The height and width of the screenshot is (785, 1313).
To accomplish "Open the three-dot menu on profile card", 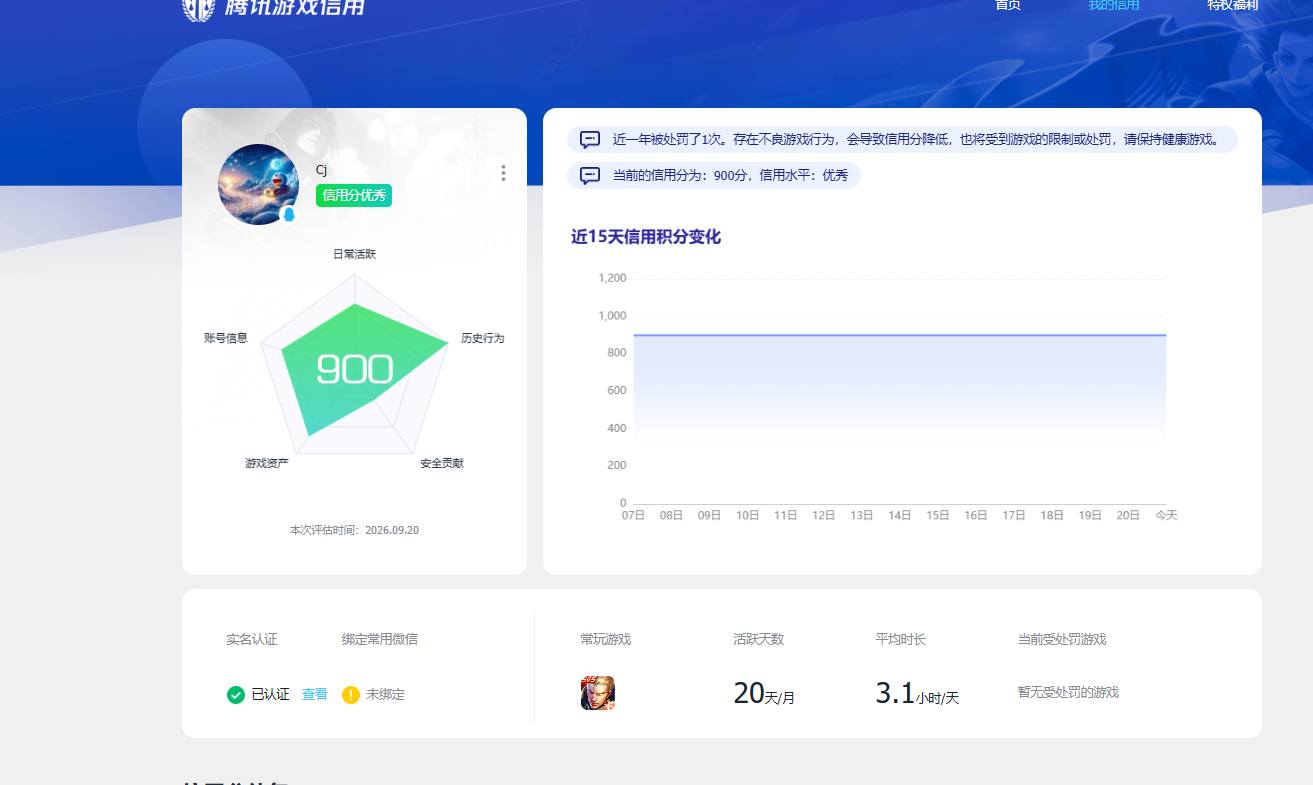I will coord(503,173).
